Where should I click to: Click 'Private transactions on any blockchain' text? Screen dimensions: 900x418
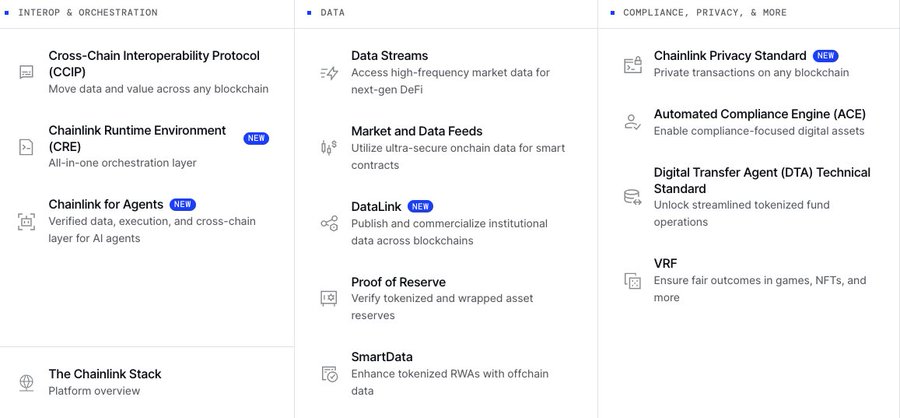tap(751, 73)
